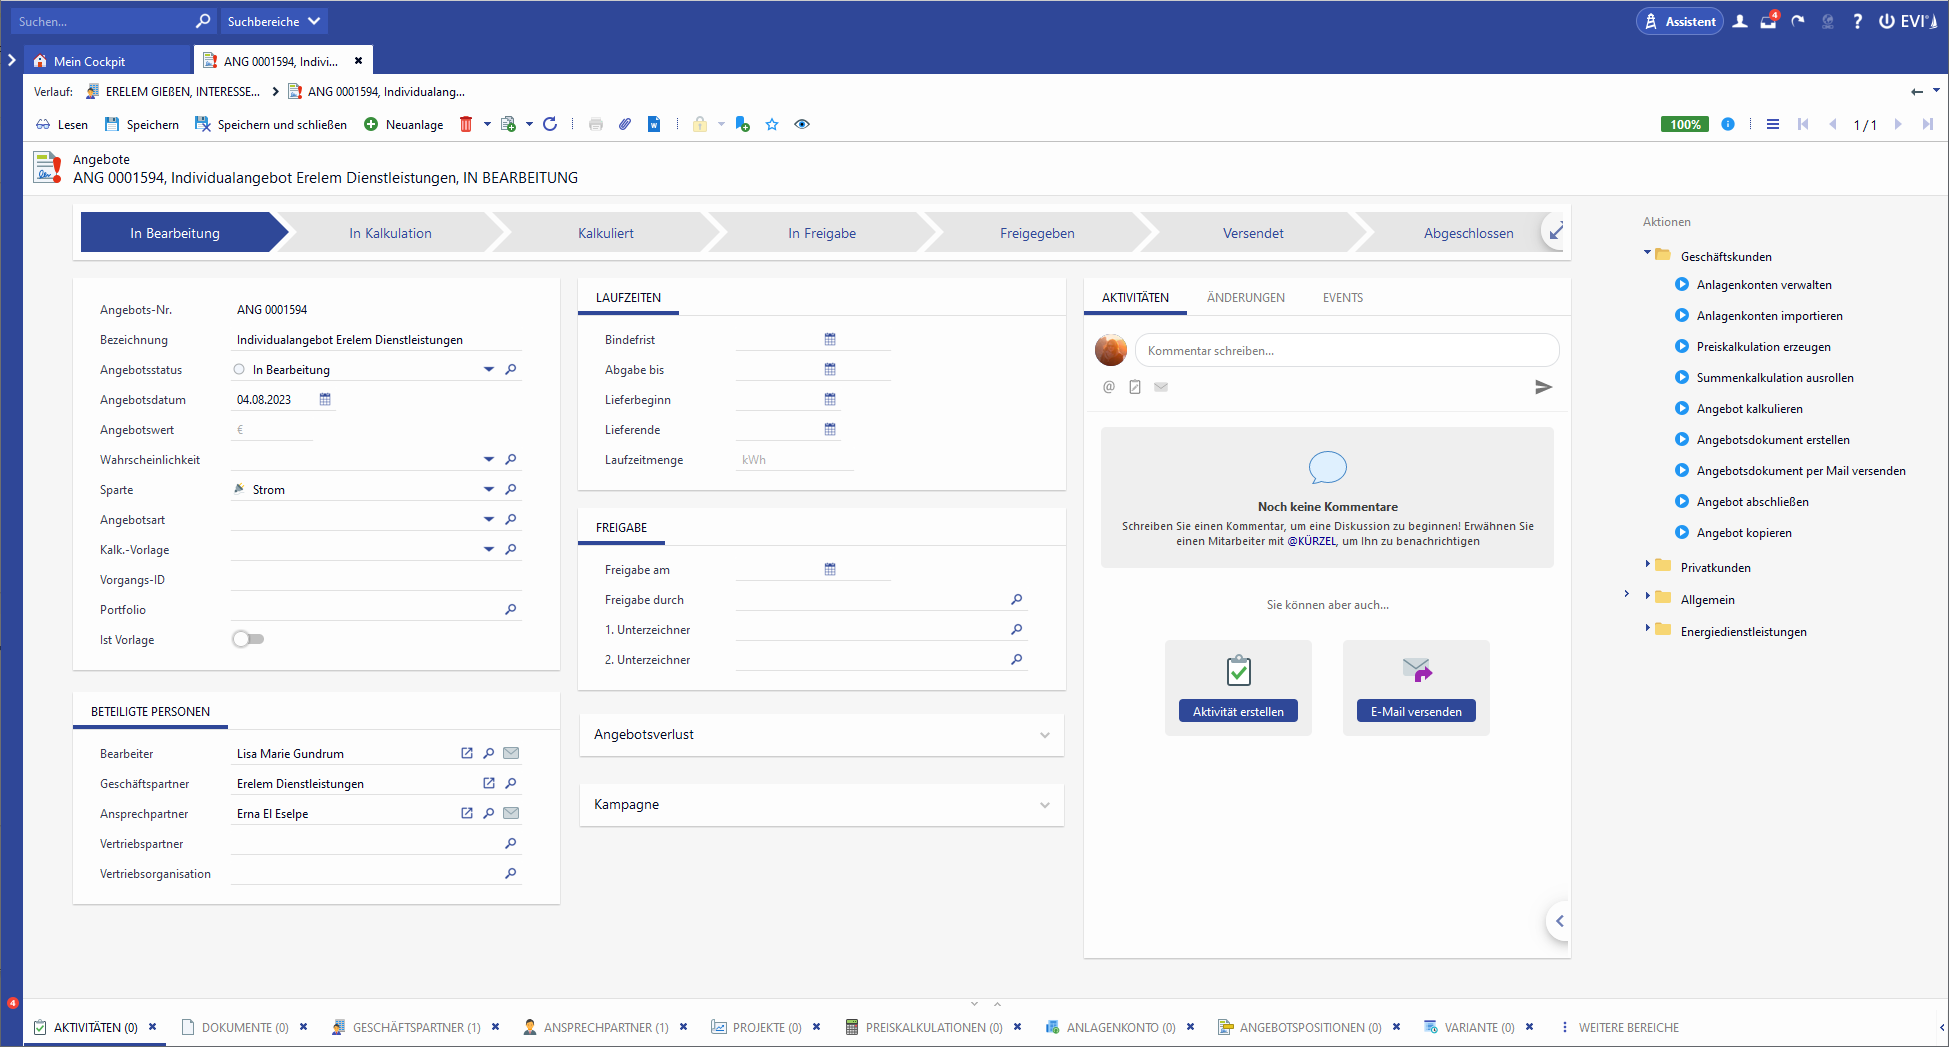Click the Aktivität erstellen button
1949x1047 pixels.
[1238, 711]
